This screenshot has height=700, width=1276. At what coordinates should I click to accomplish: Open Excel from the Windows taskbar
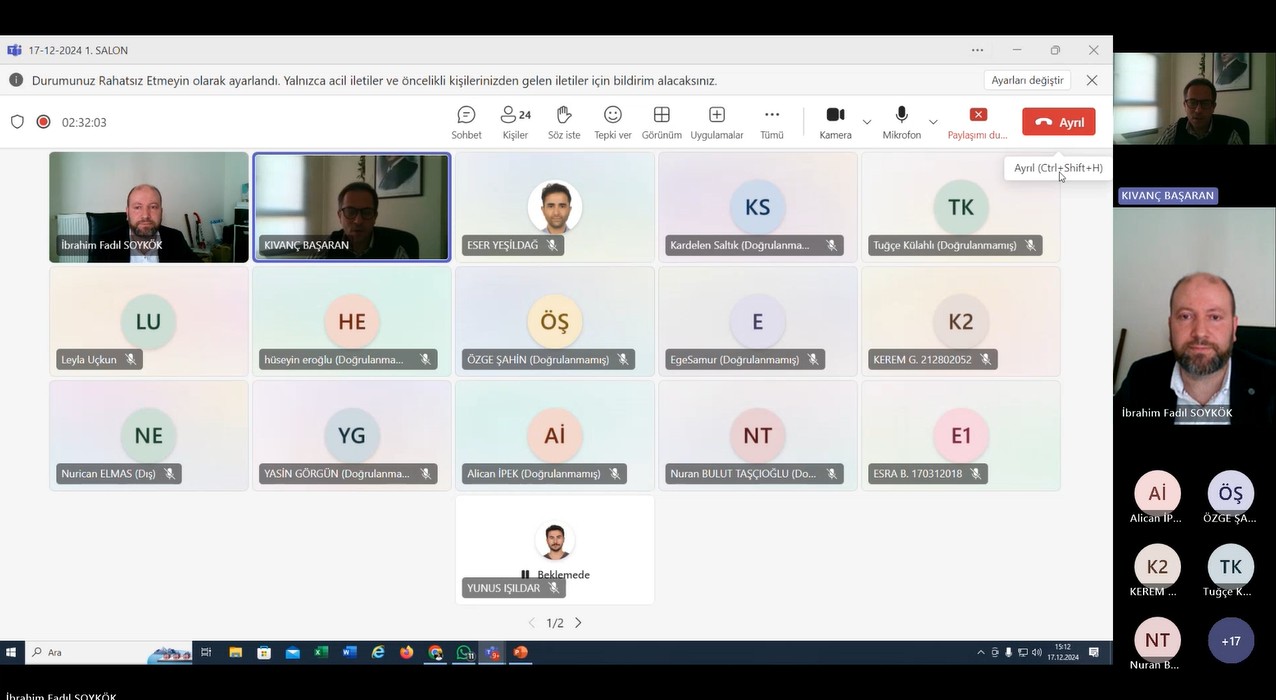coord(321,652)
